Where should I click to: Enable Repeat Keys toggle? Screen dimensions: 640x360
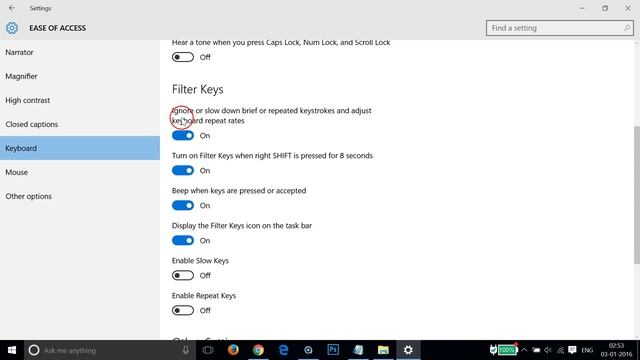coord(183,311)
